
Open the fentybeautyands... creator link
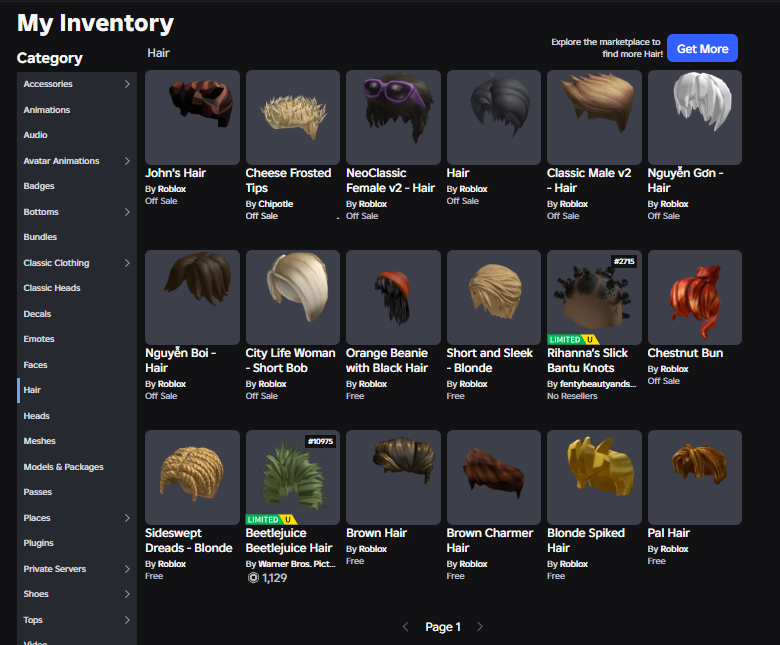pyautogui.click(x=597, y=384)
